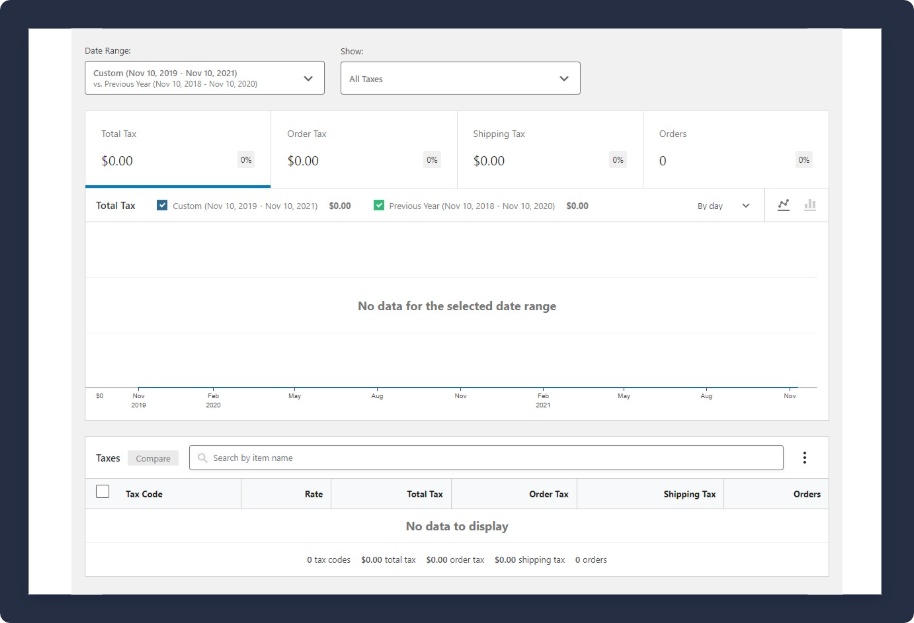Select the Total Tax summary tab

[178, 149]
